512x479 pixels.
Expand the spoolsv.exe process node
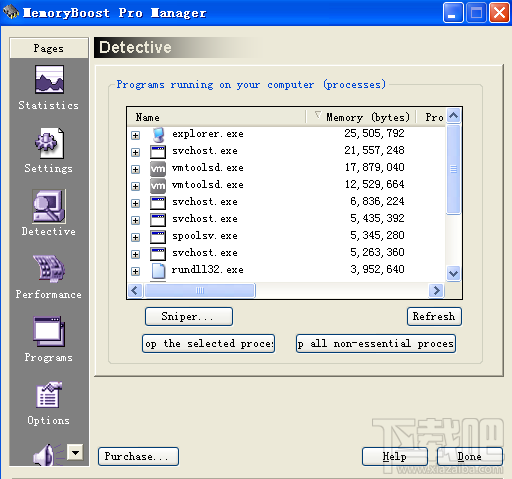click(x=135, y=237)
